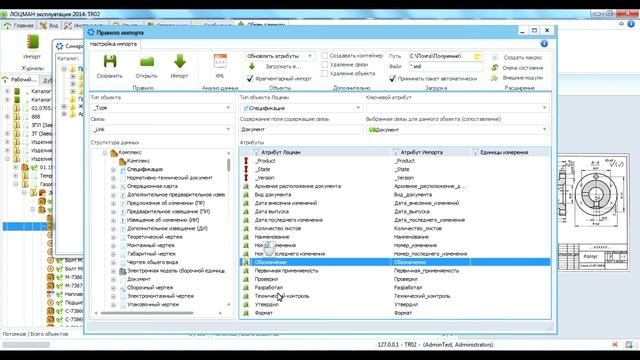This screenshot has width=640, height=360.
Task: Switch to the Рабочий… tab in left panel
Action: [x=19, y=80]
